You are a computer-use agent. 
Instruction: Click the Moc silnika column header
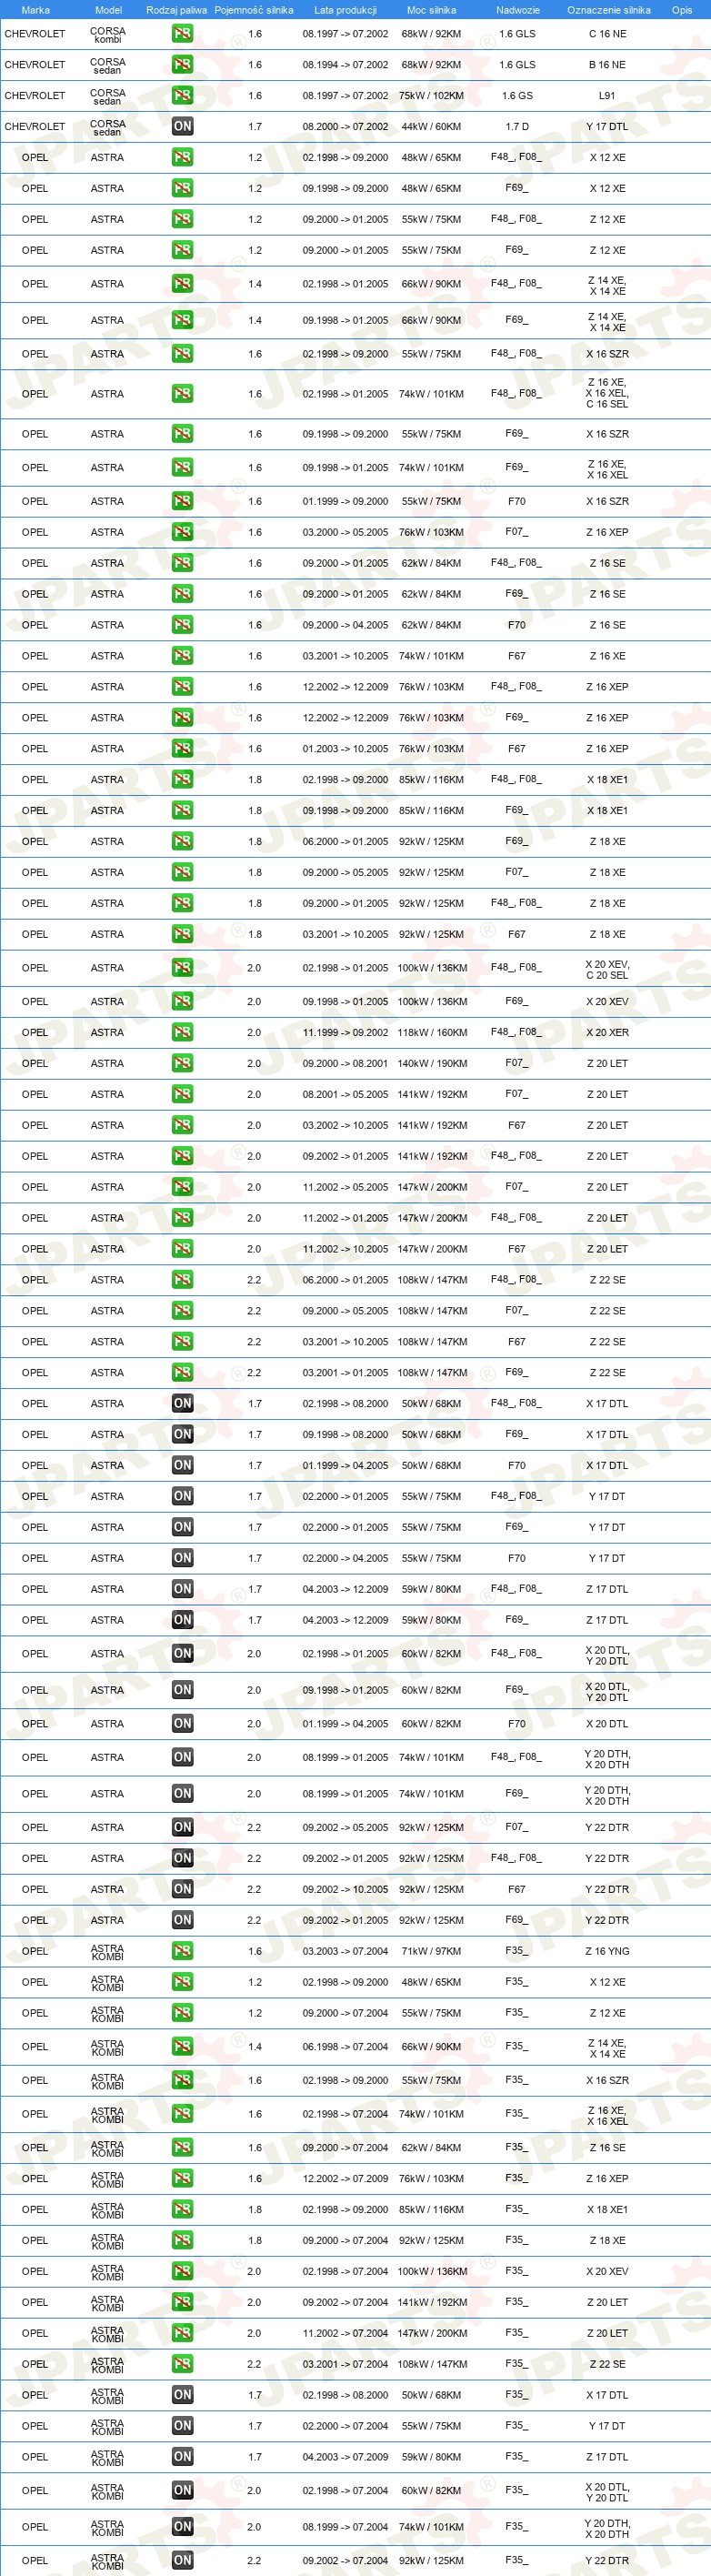click(x=431, y=10)
